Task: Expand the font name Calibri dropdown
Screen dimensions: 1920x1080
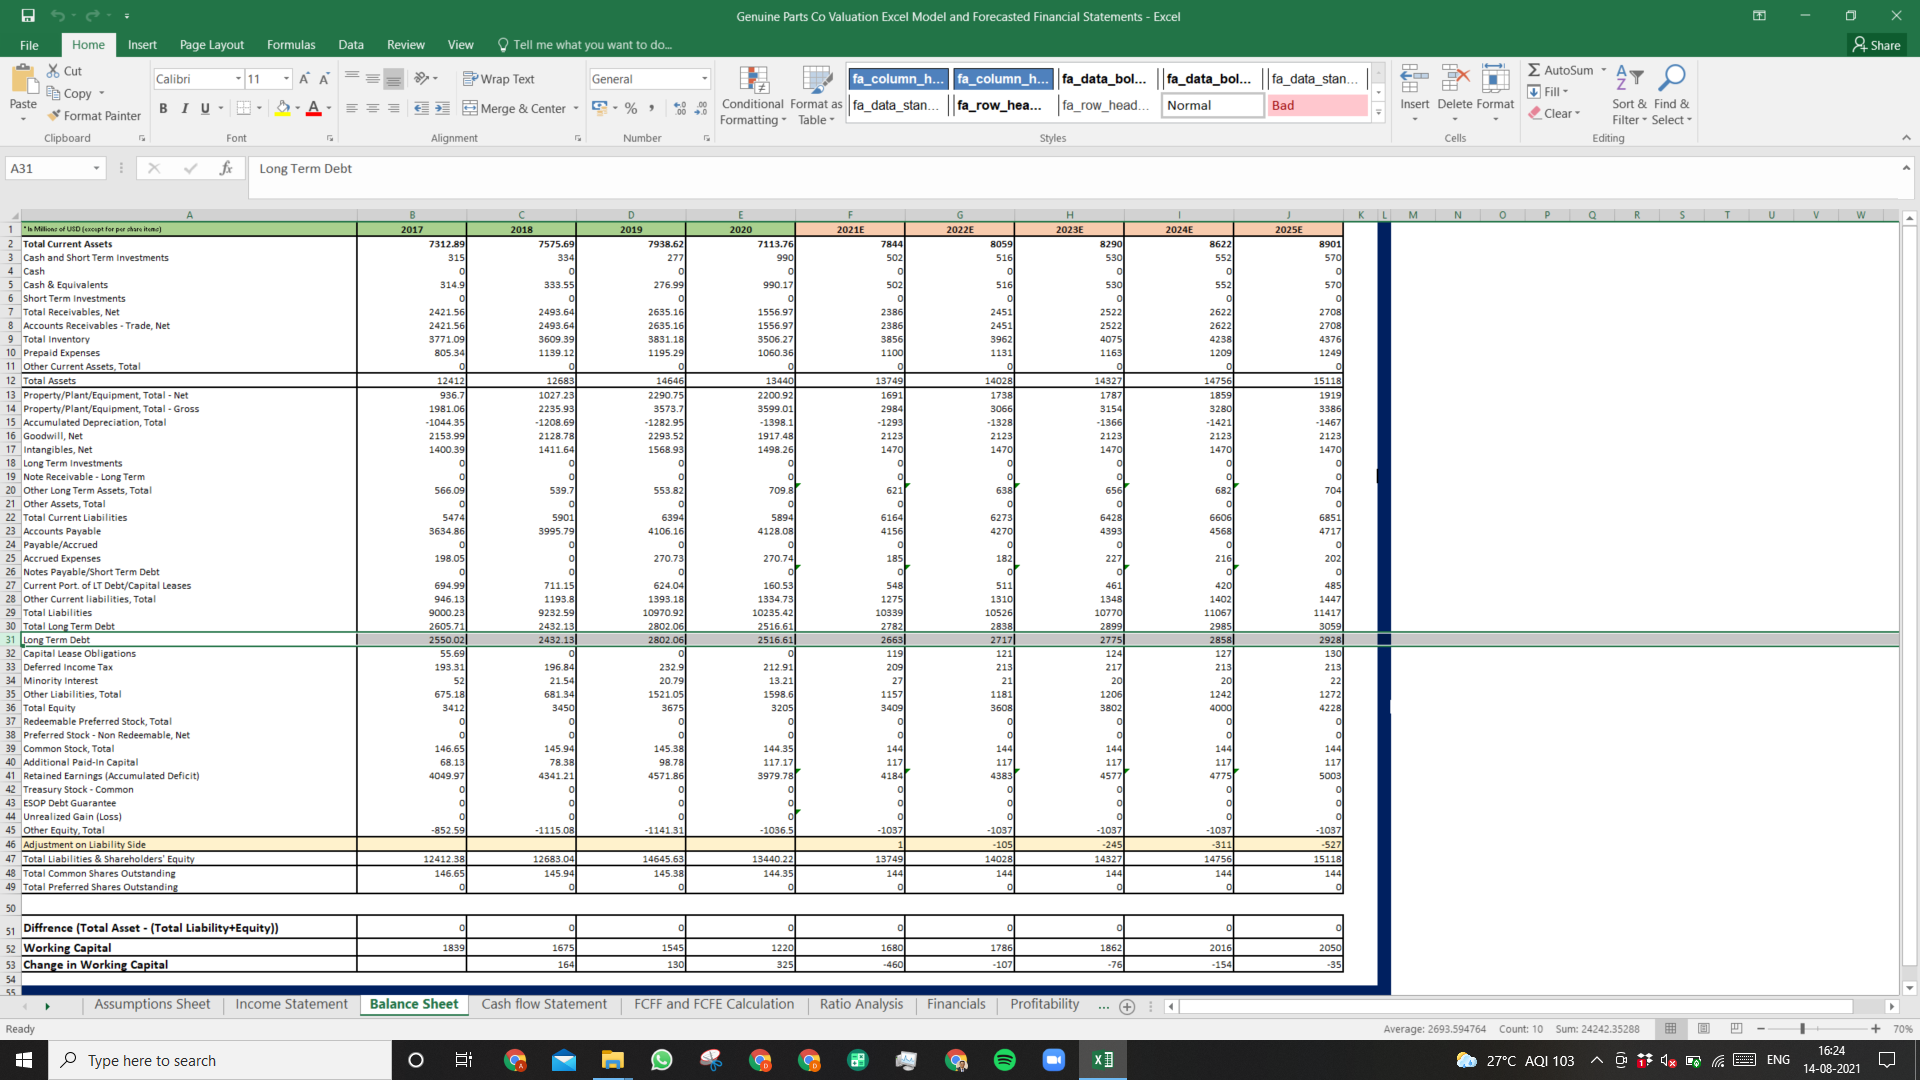Action: click(x=238, y=79)
